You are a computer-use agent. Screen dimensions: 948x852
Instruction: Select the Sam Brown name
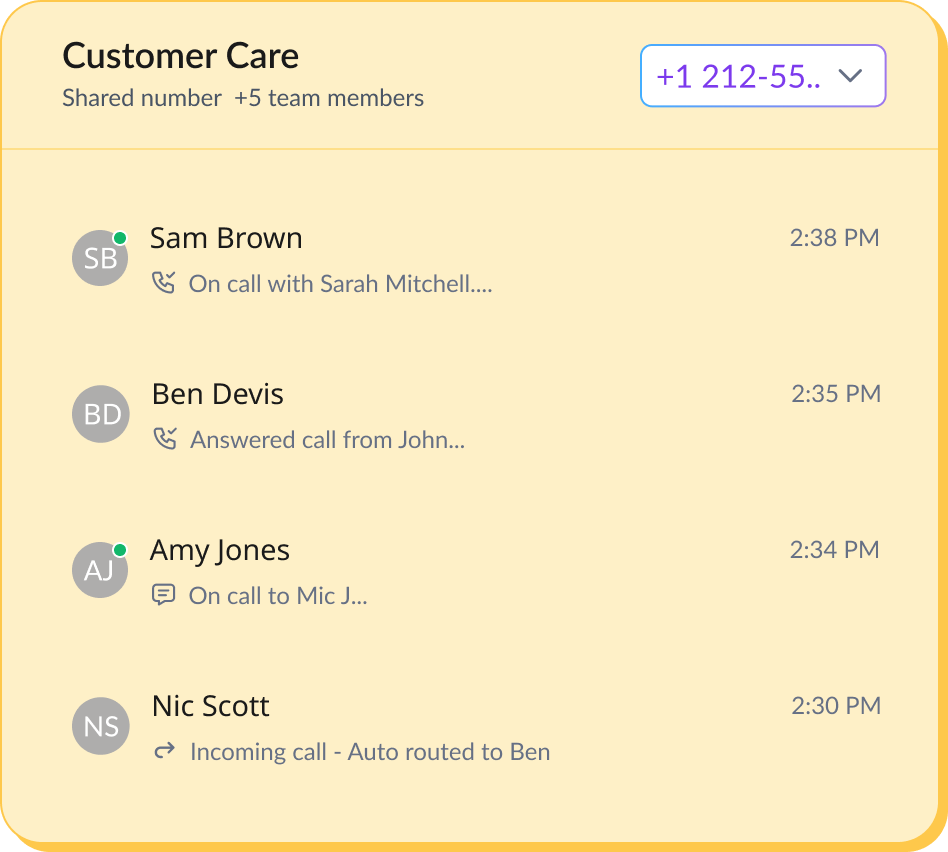pos(226,238)
